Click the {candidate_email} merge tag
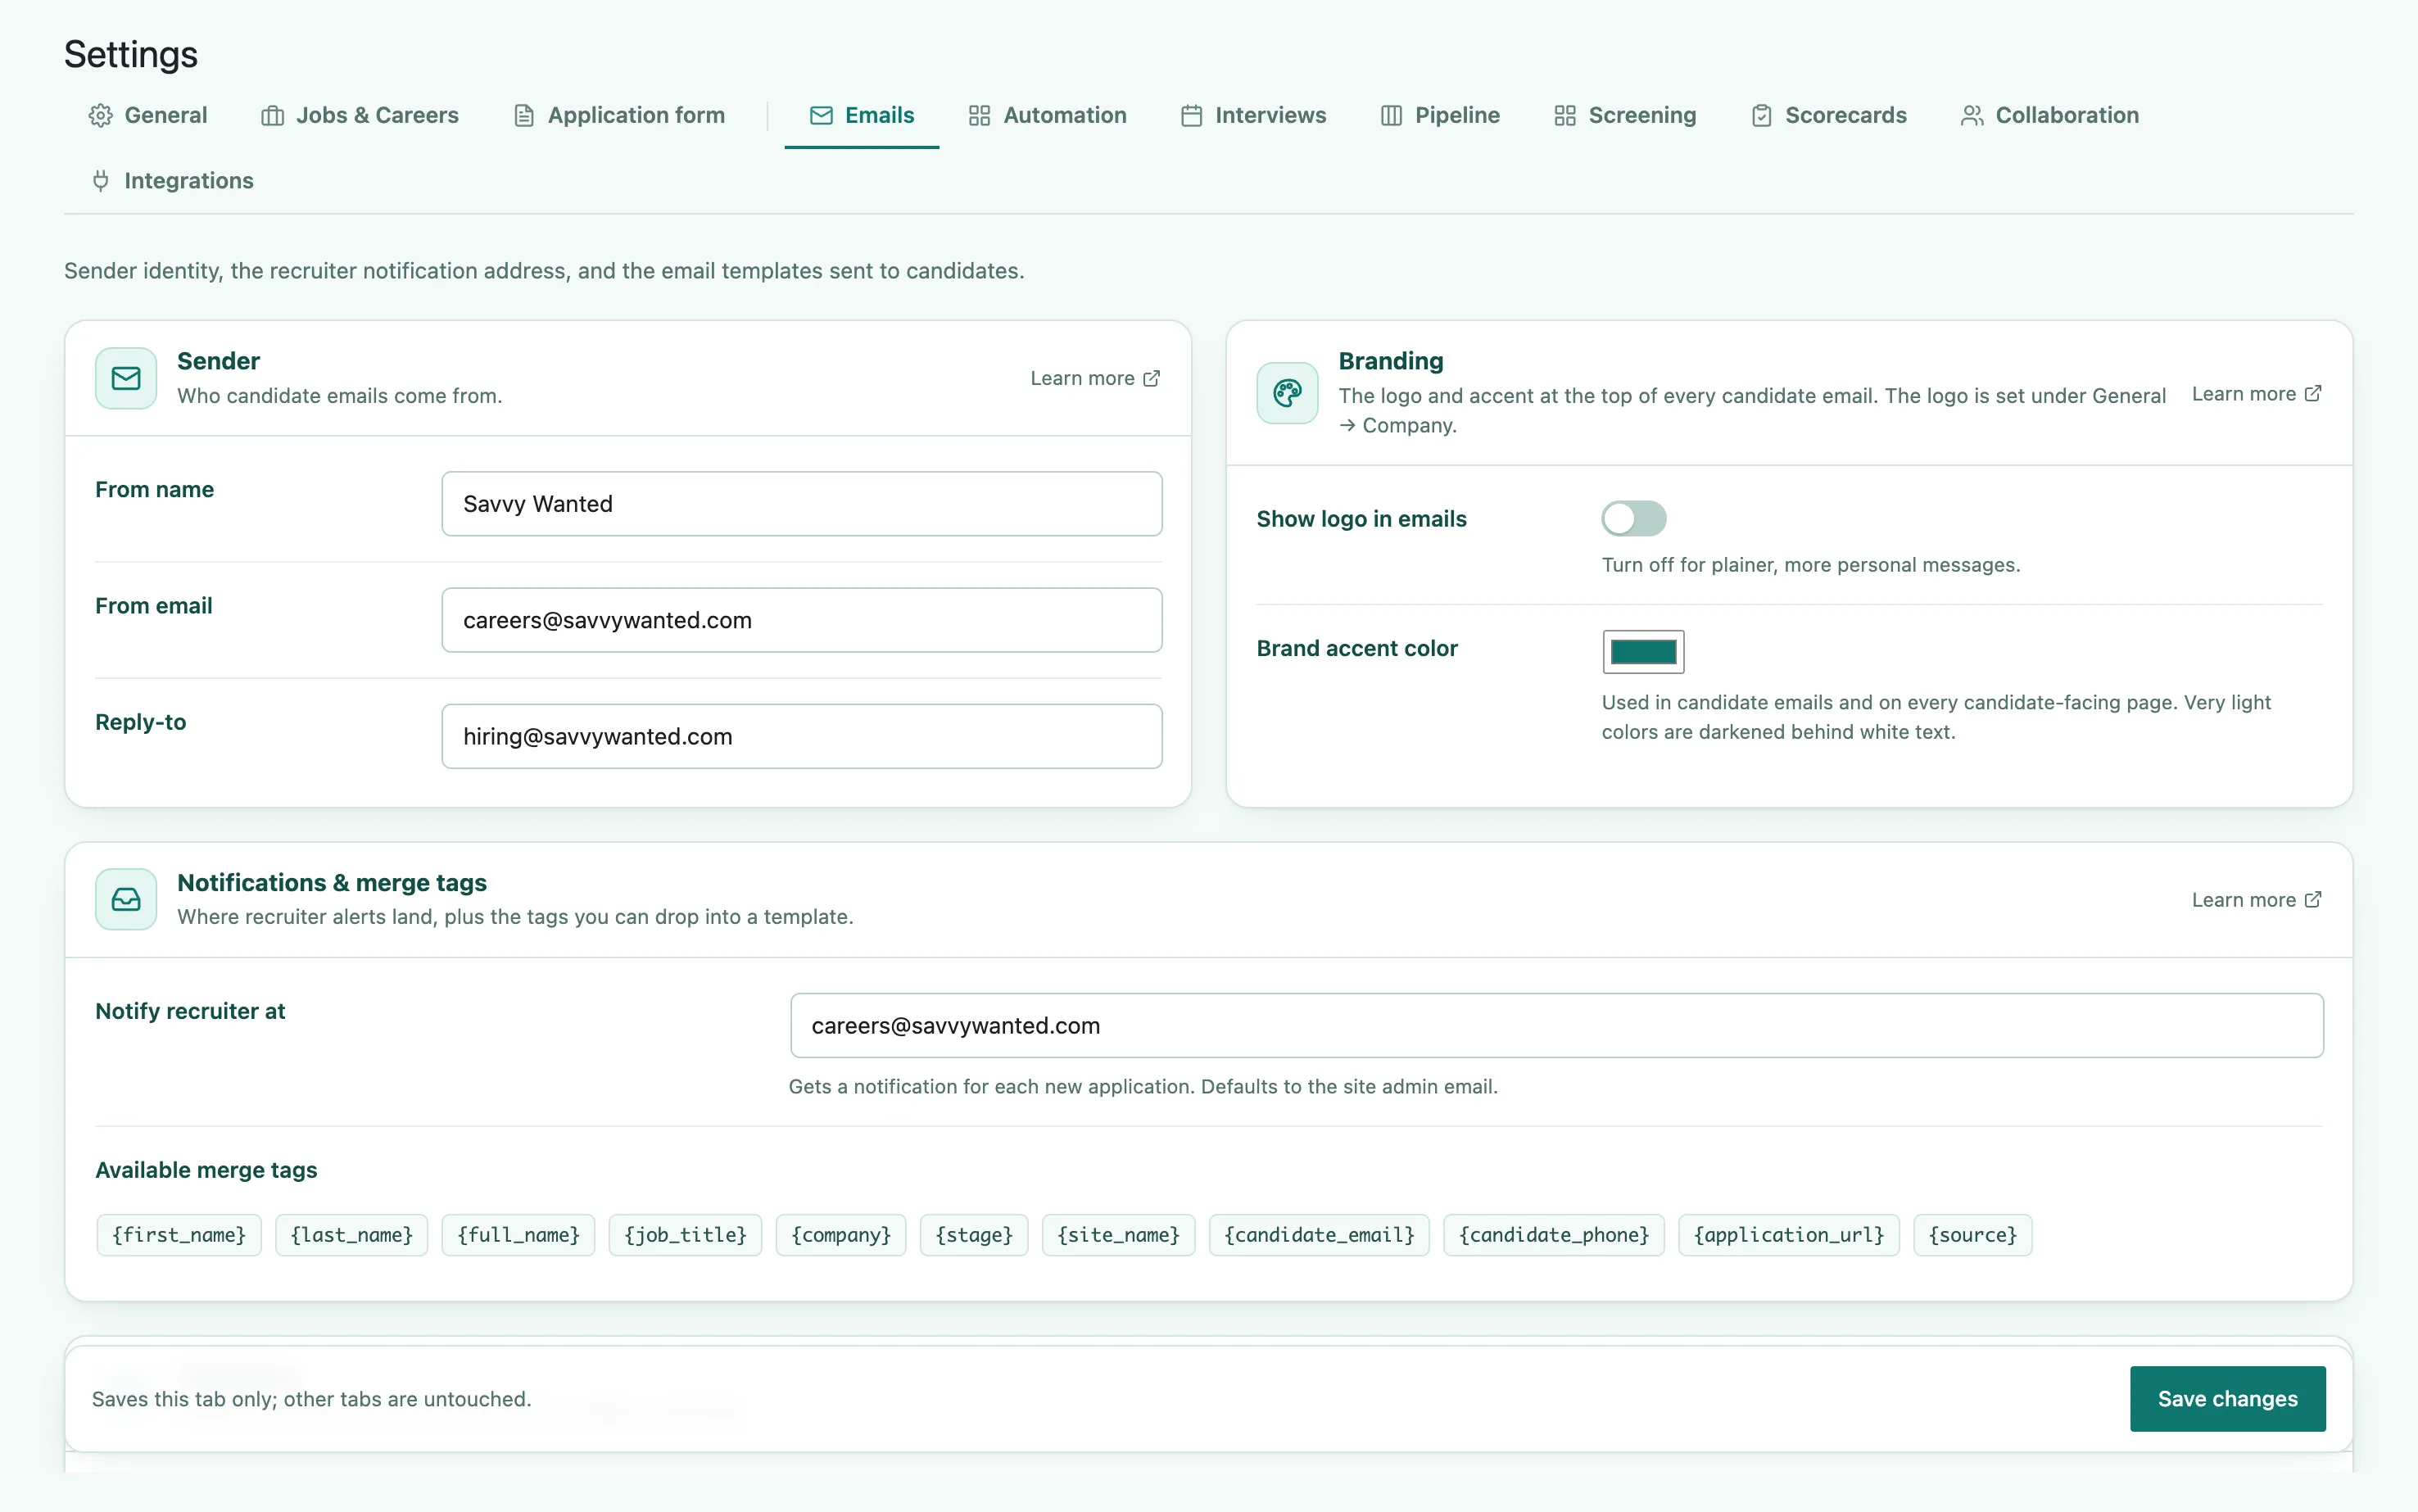This screenshot has width=2418, height=1512. click(x=1319, y=1235)
